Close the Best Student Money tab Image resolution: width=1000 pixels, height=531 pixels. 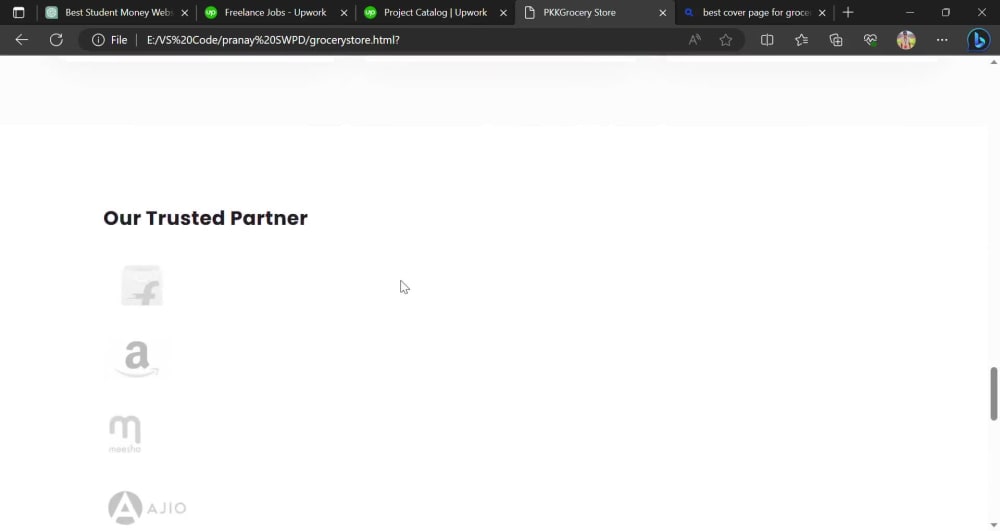pyautogui.click(x=184, y=12)
